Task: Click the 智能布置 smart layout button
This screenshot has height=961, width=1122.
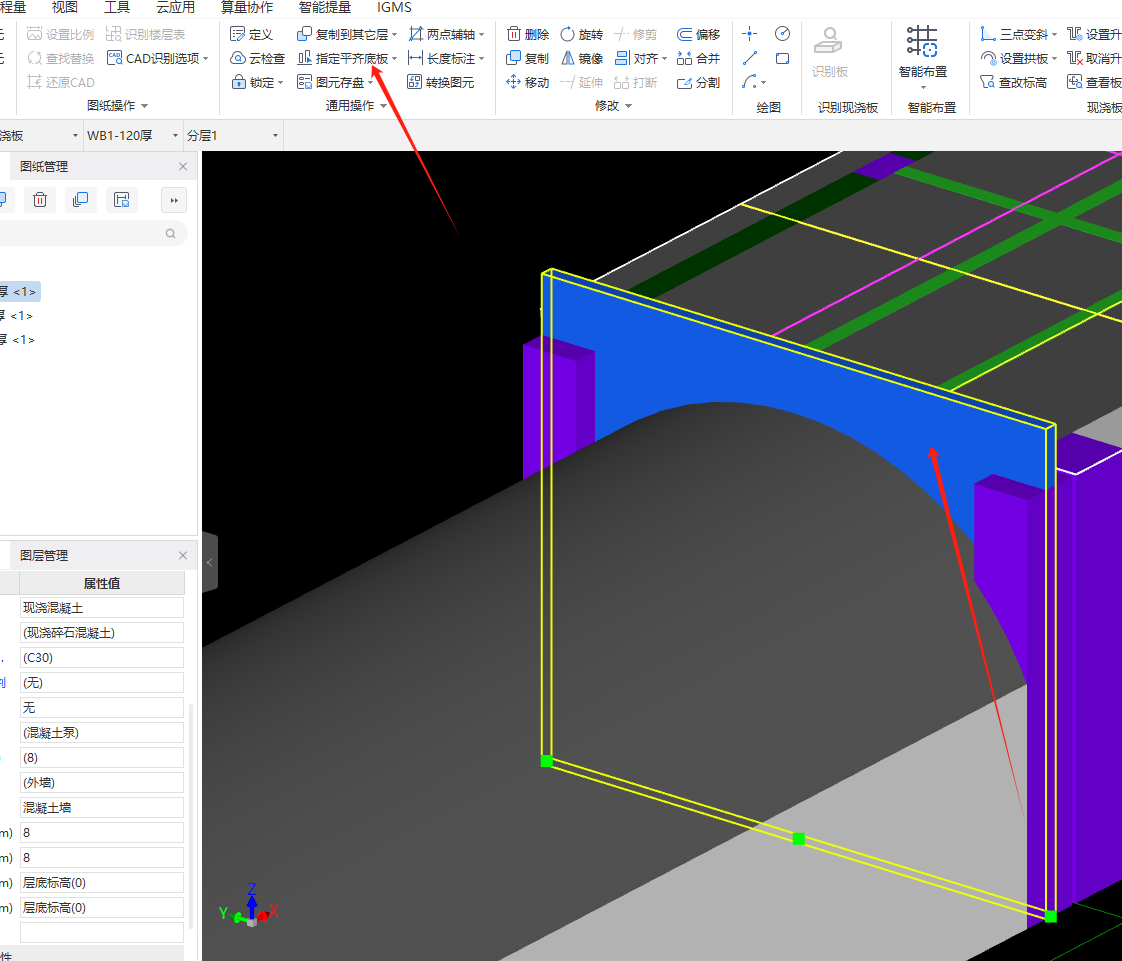Action: pos(922,52)
